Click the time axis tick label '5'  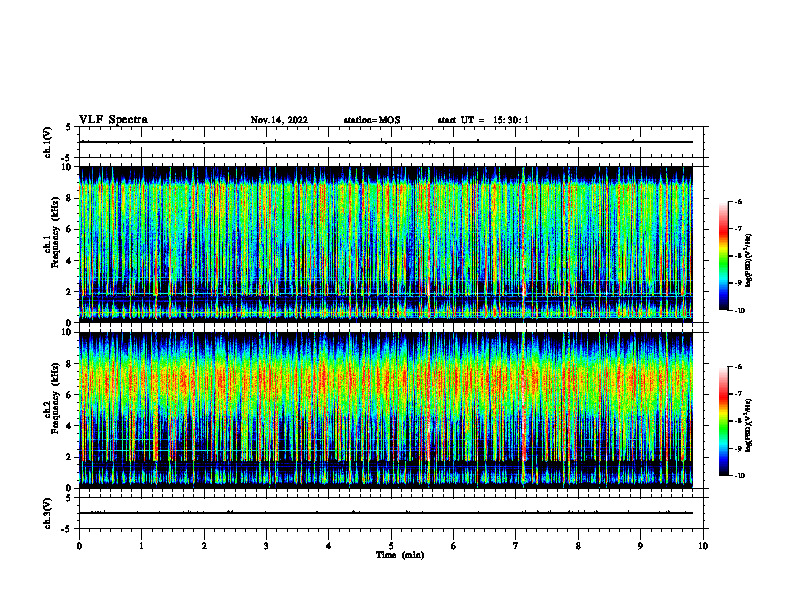[391, 546]
